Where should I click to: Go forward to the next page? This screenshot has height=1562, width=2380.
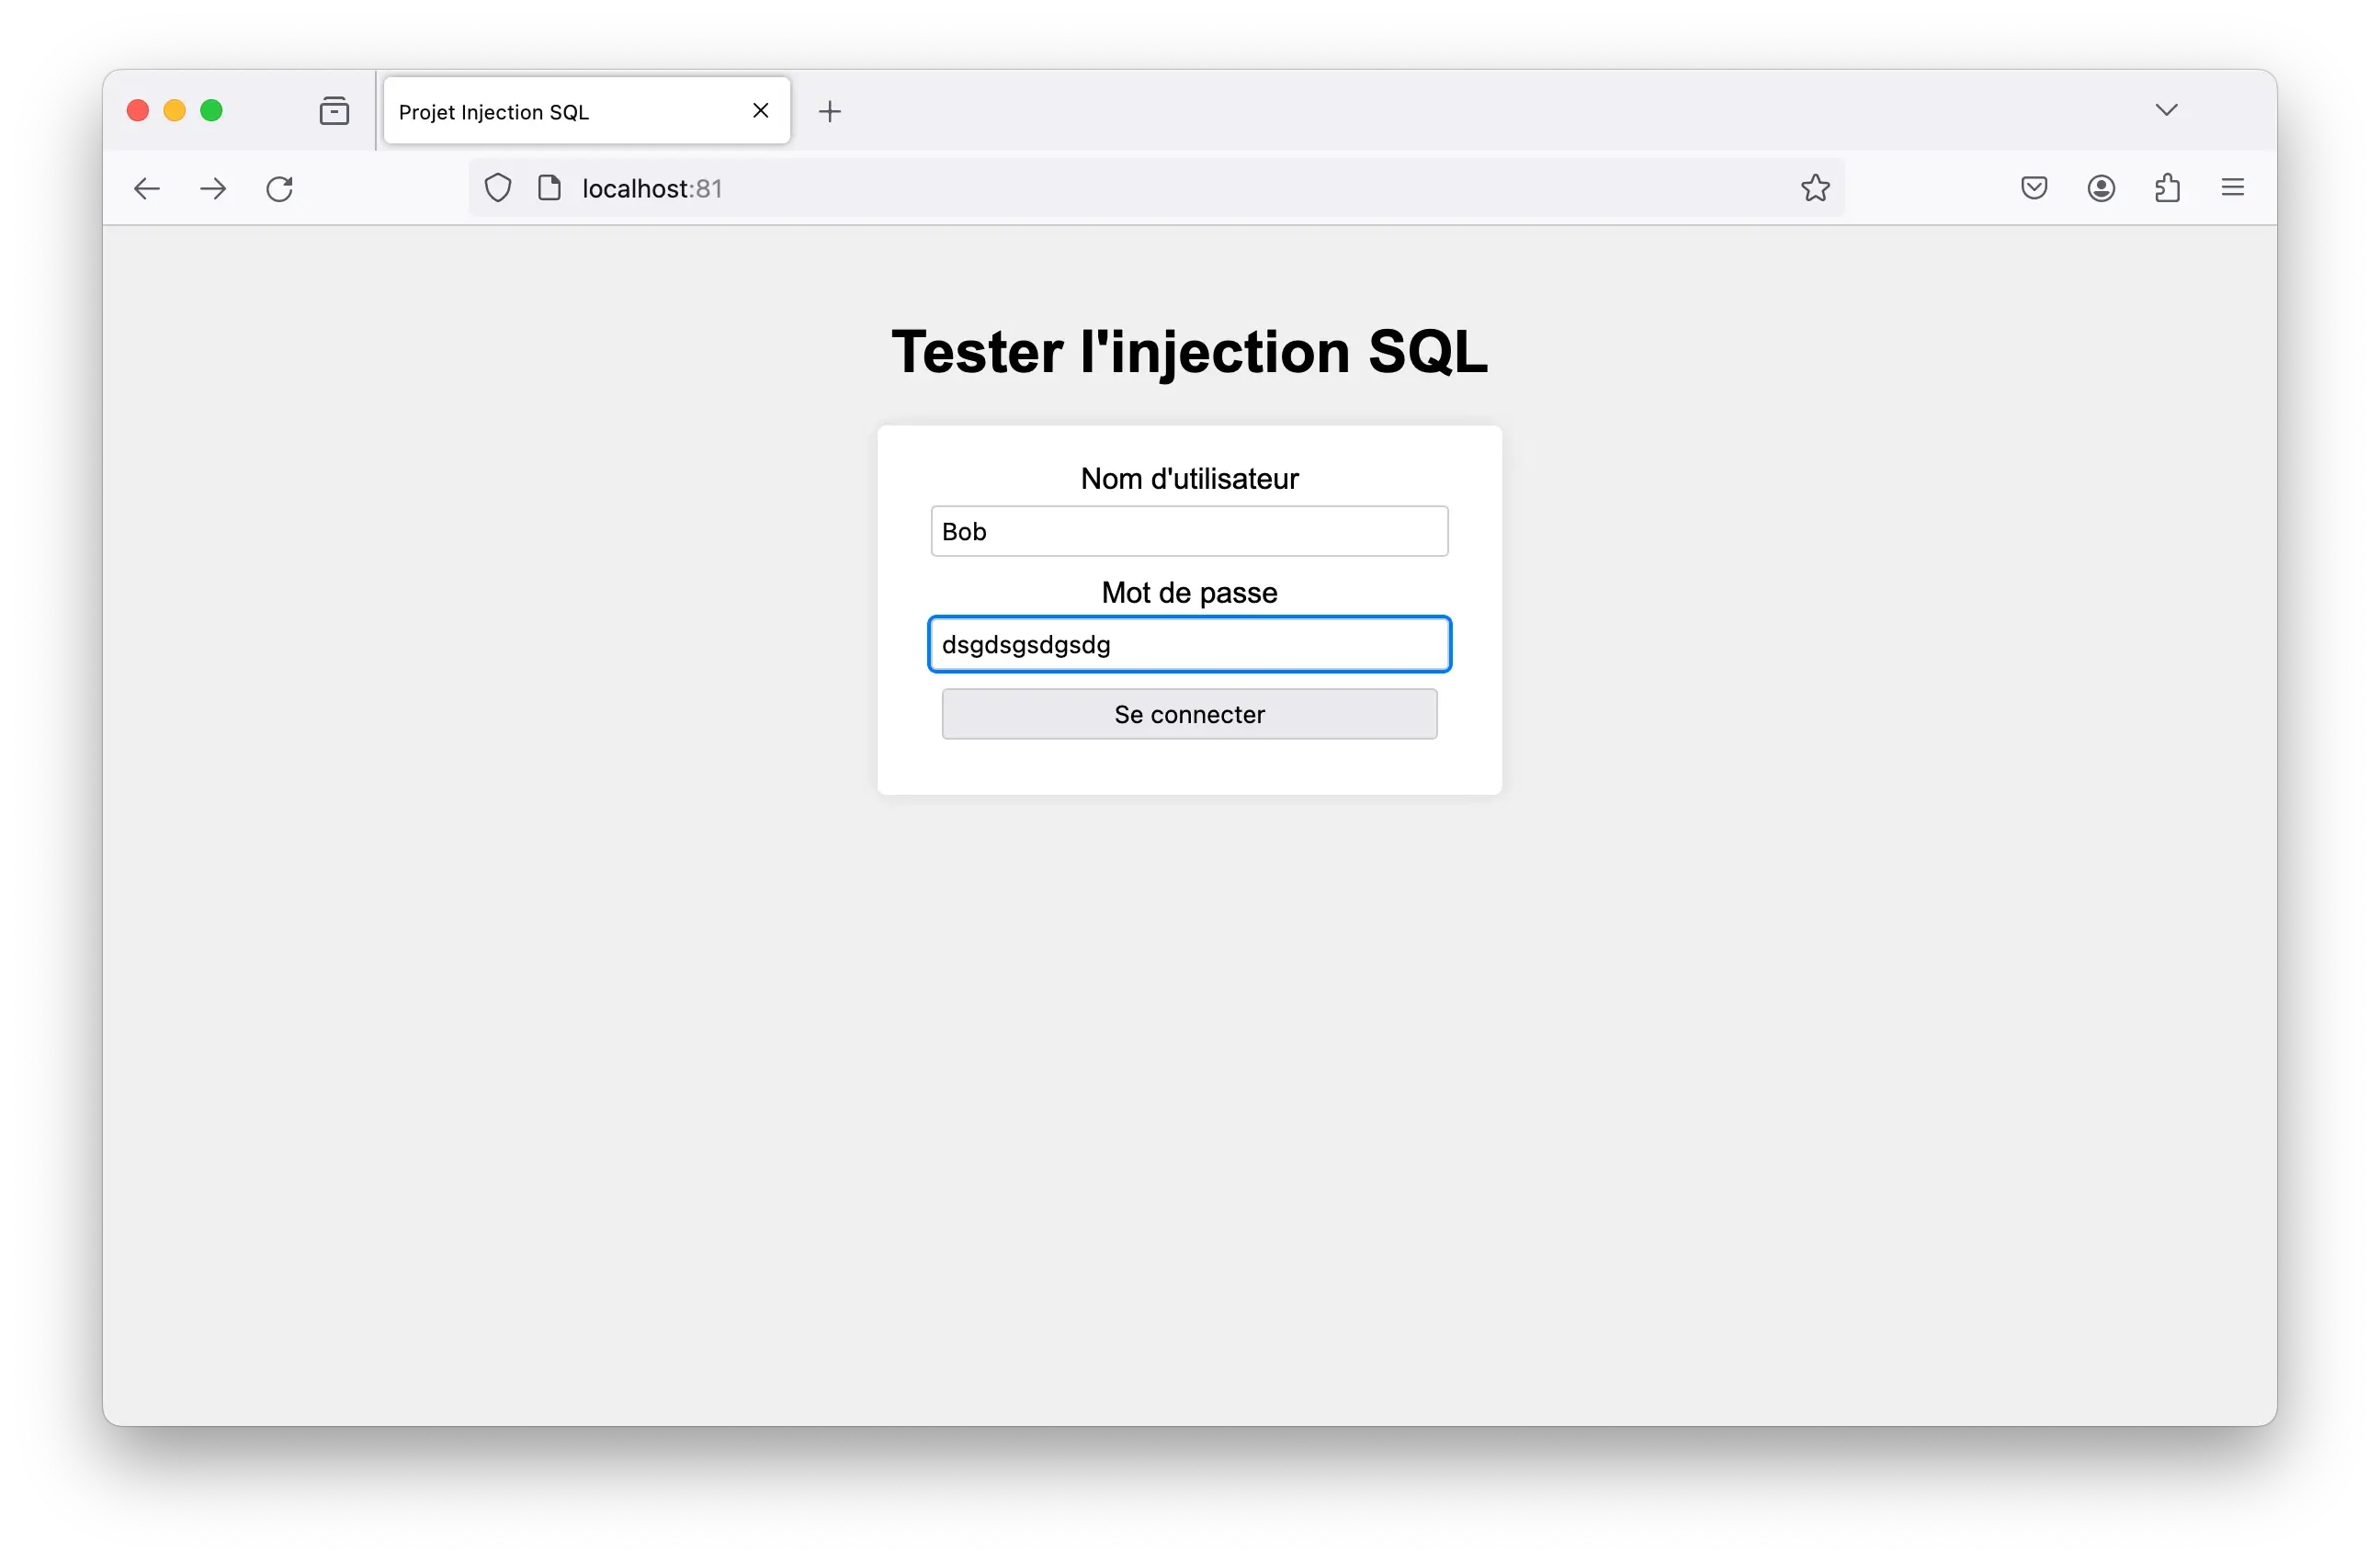tap(213, 188)
